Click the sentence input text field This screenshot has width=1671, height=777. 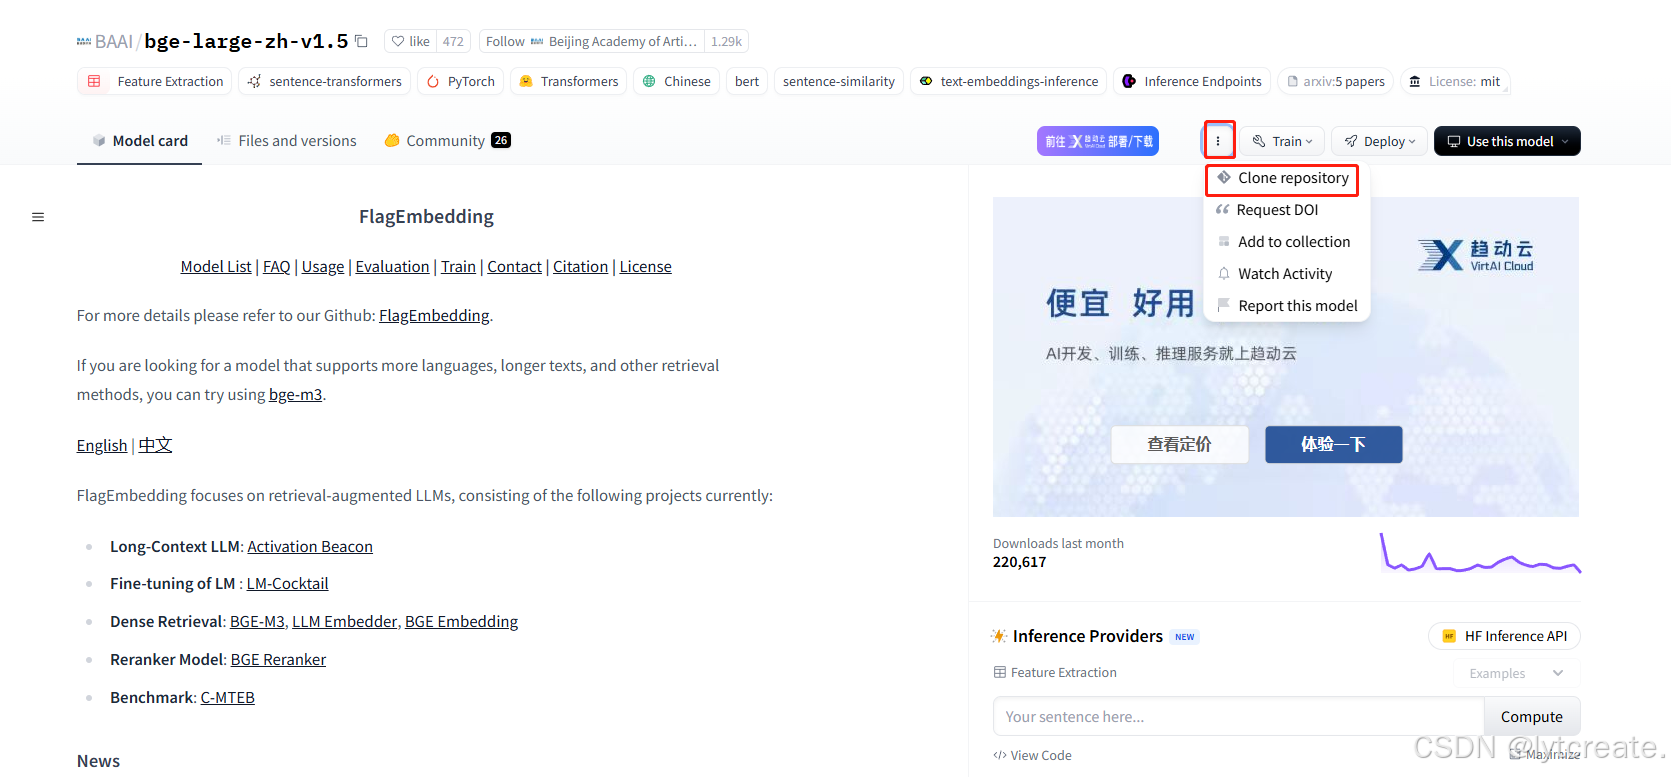[x=1237, y=717]
